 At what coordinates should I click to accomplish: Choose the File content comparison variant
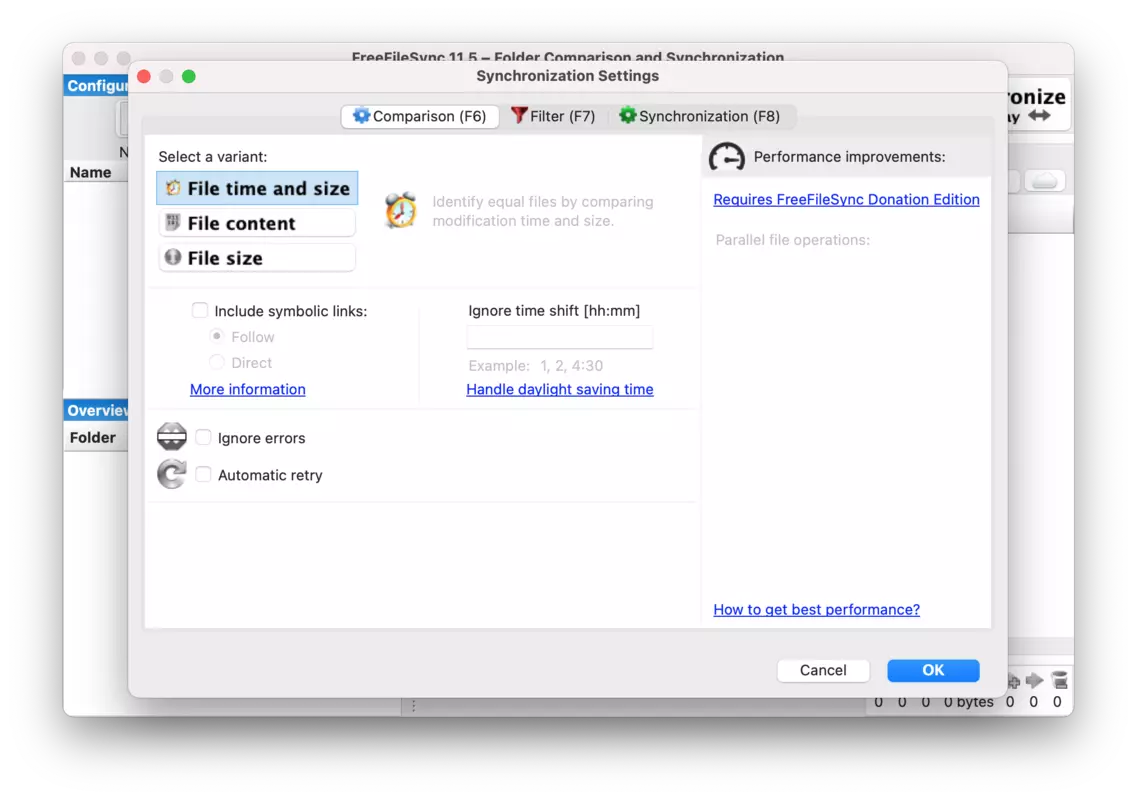257,223
